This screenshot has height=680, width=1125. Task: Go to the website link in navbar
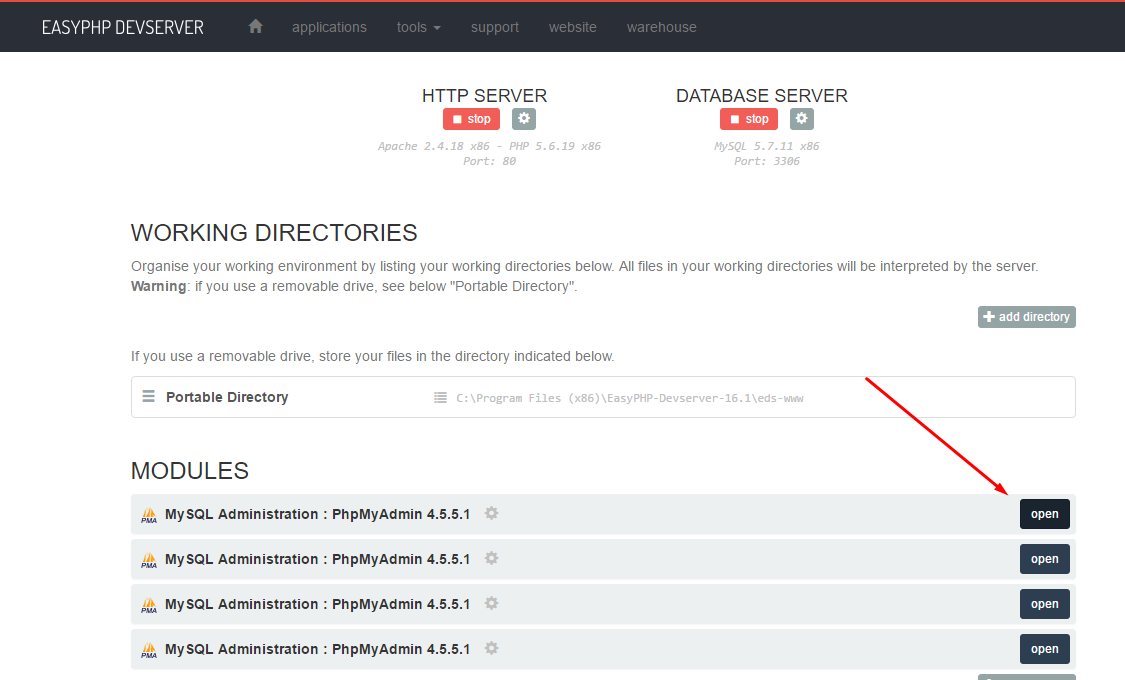click(x=573, y=27)
